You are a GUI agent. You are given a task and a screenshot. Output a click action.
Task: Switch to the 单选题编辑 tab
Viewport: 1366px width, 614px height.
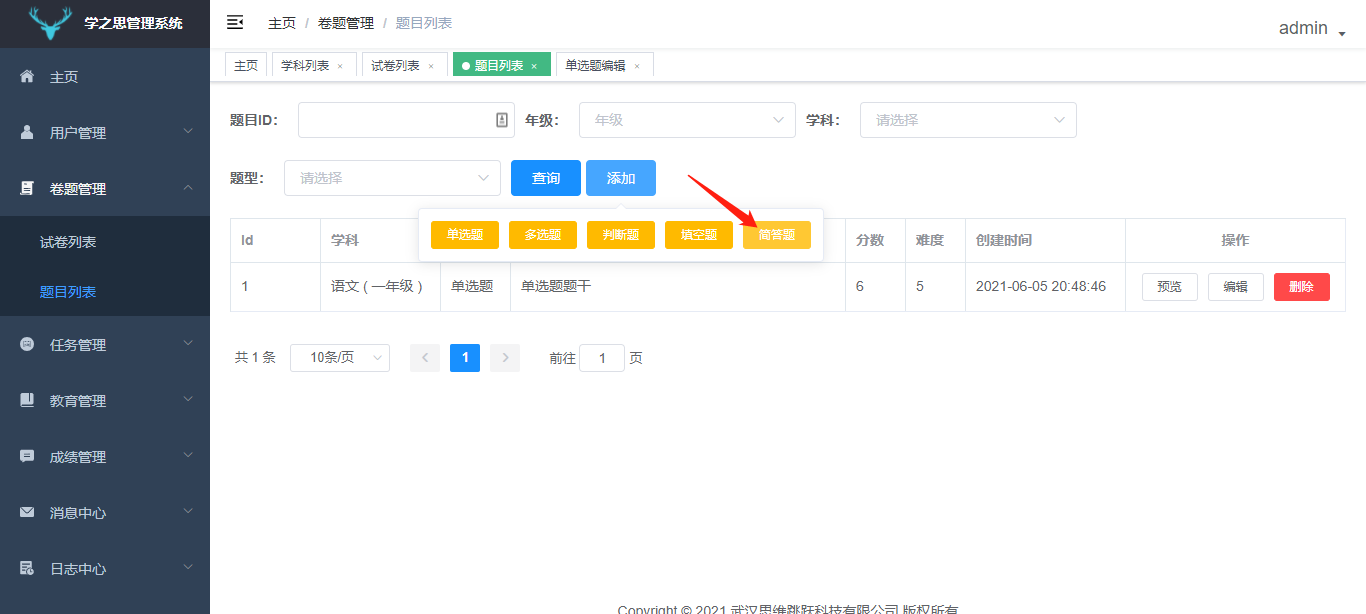pyautogui.click(x=598, y=63)
